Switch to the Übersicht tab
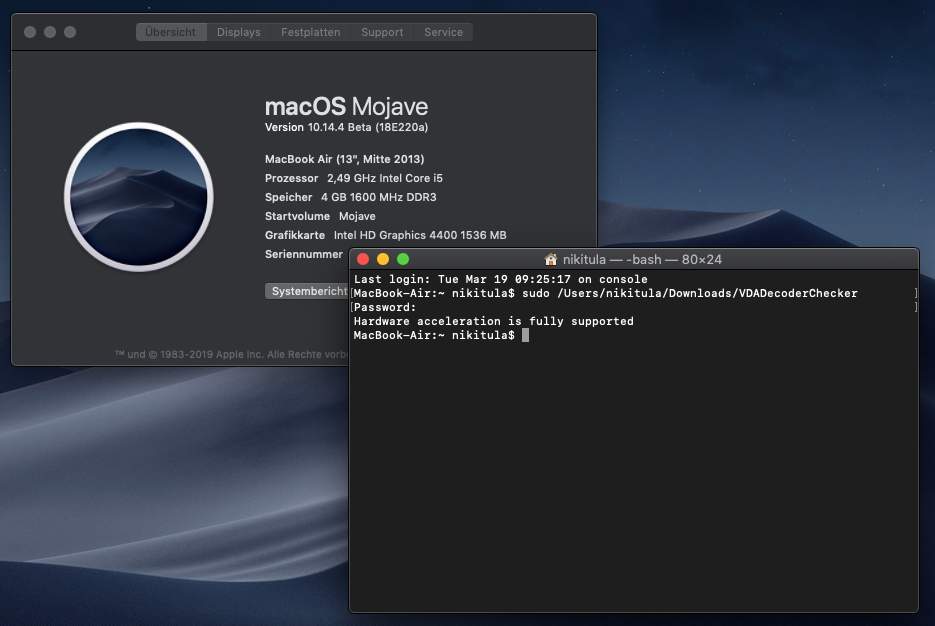 [x=171, y=32]
